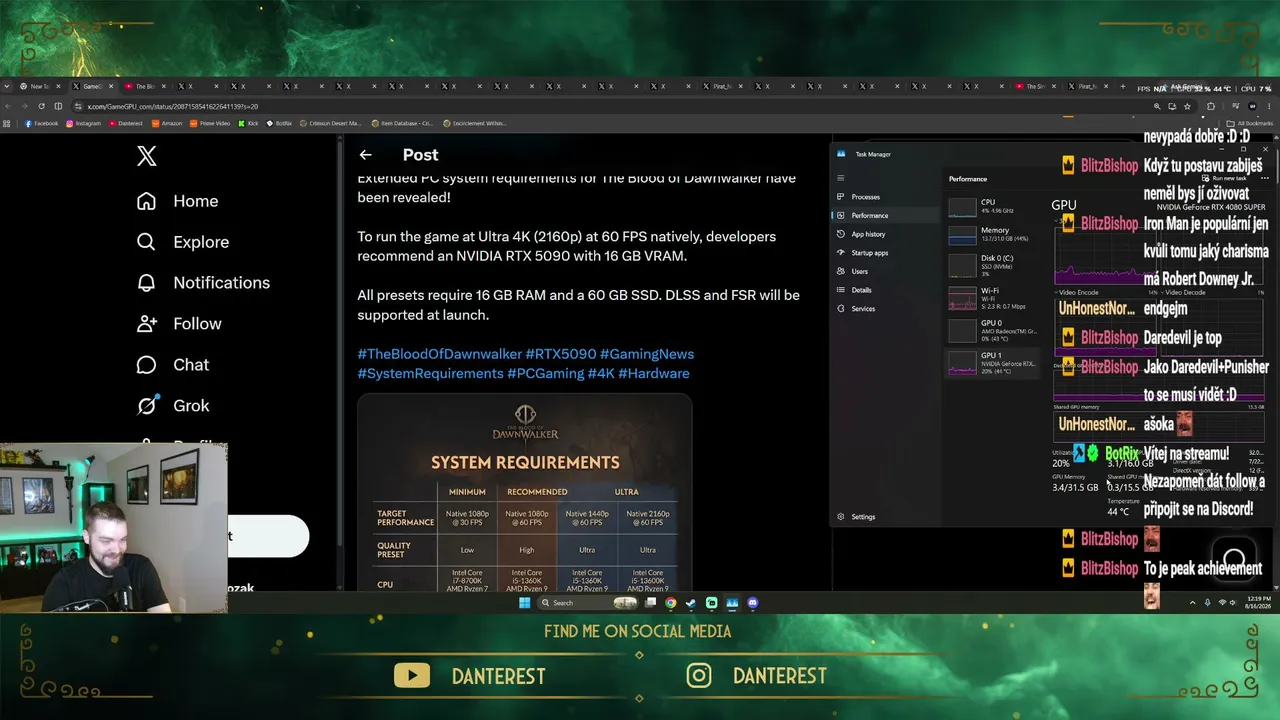Open Notifications in the X sidebar
Screen dimensions: 1280x720
pyautogui.click(x=203, y=283)
